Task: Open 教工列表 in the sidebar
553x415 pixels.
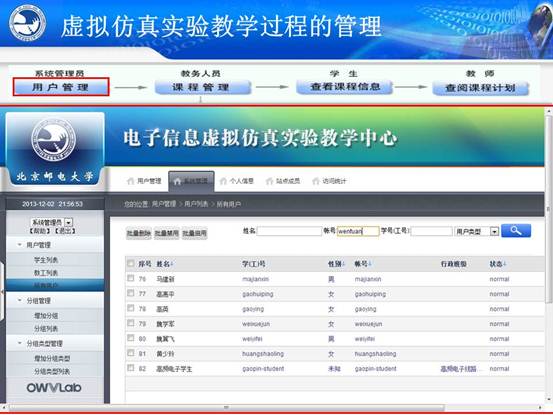Action: (x=46, y=273)
